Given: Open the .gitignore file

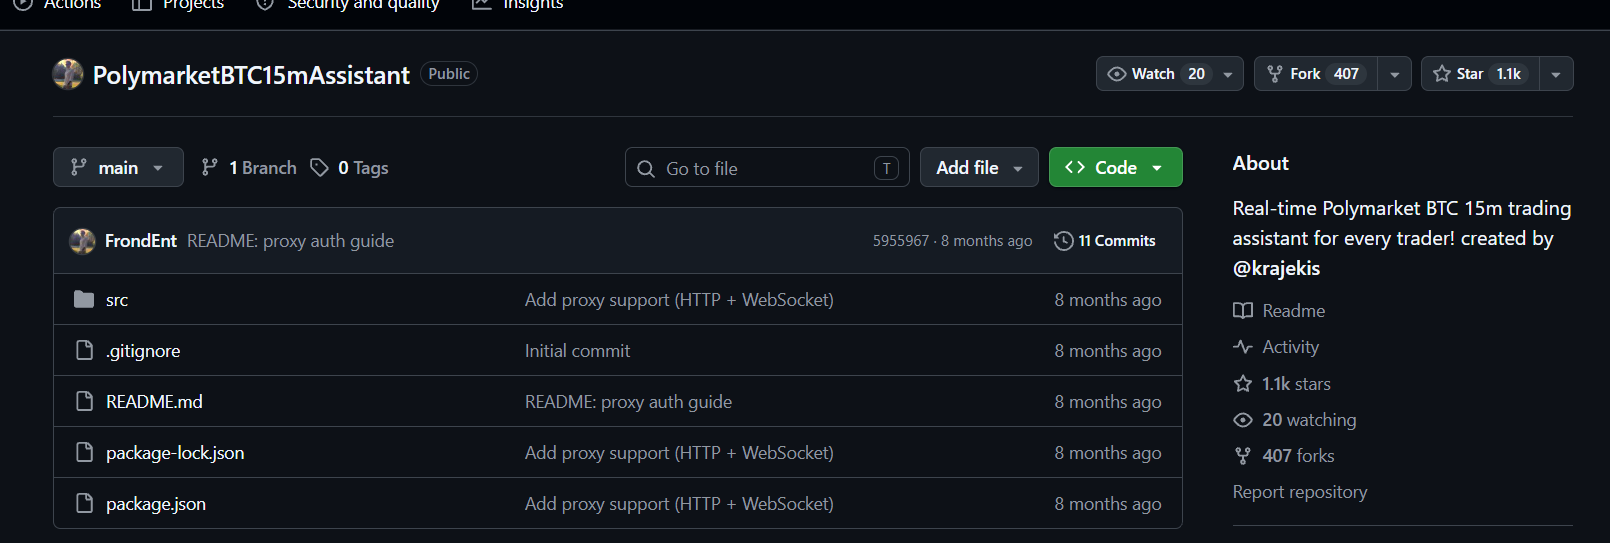Looking at the screenshot, I should pos(143,351).
